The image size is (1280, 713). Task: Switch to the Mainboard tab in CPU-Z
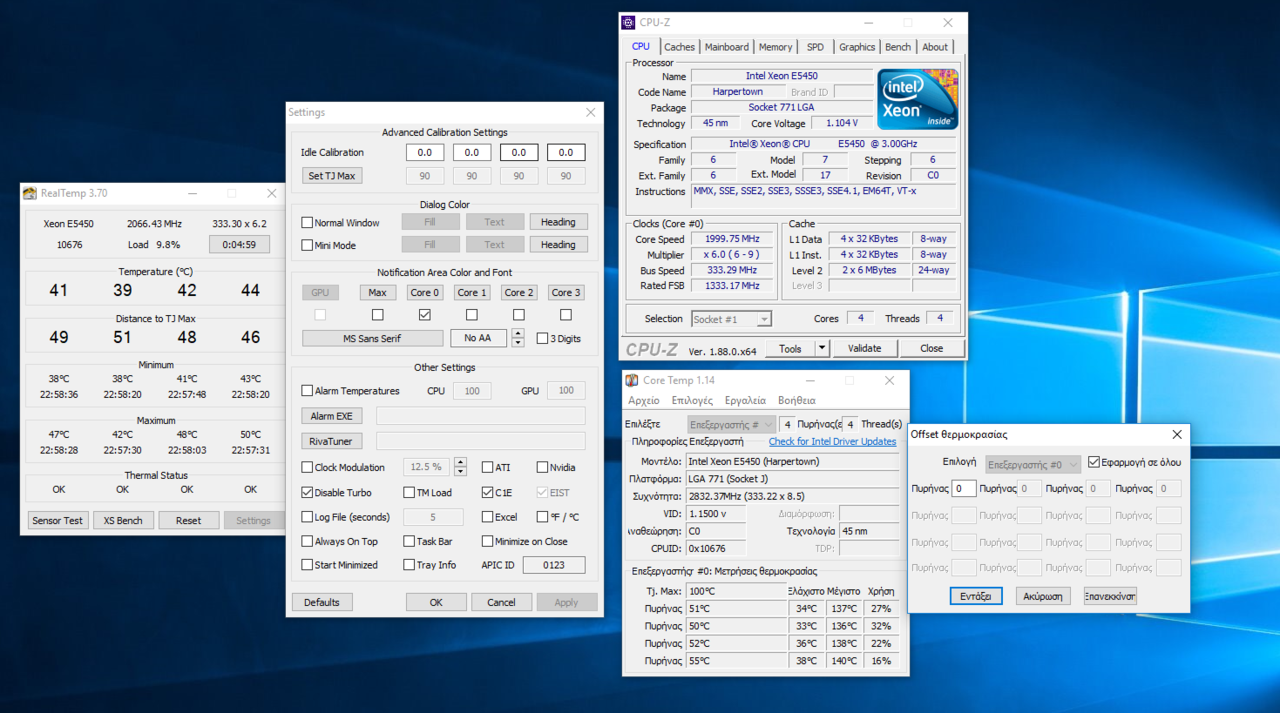tap(726, 47)
